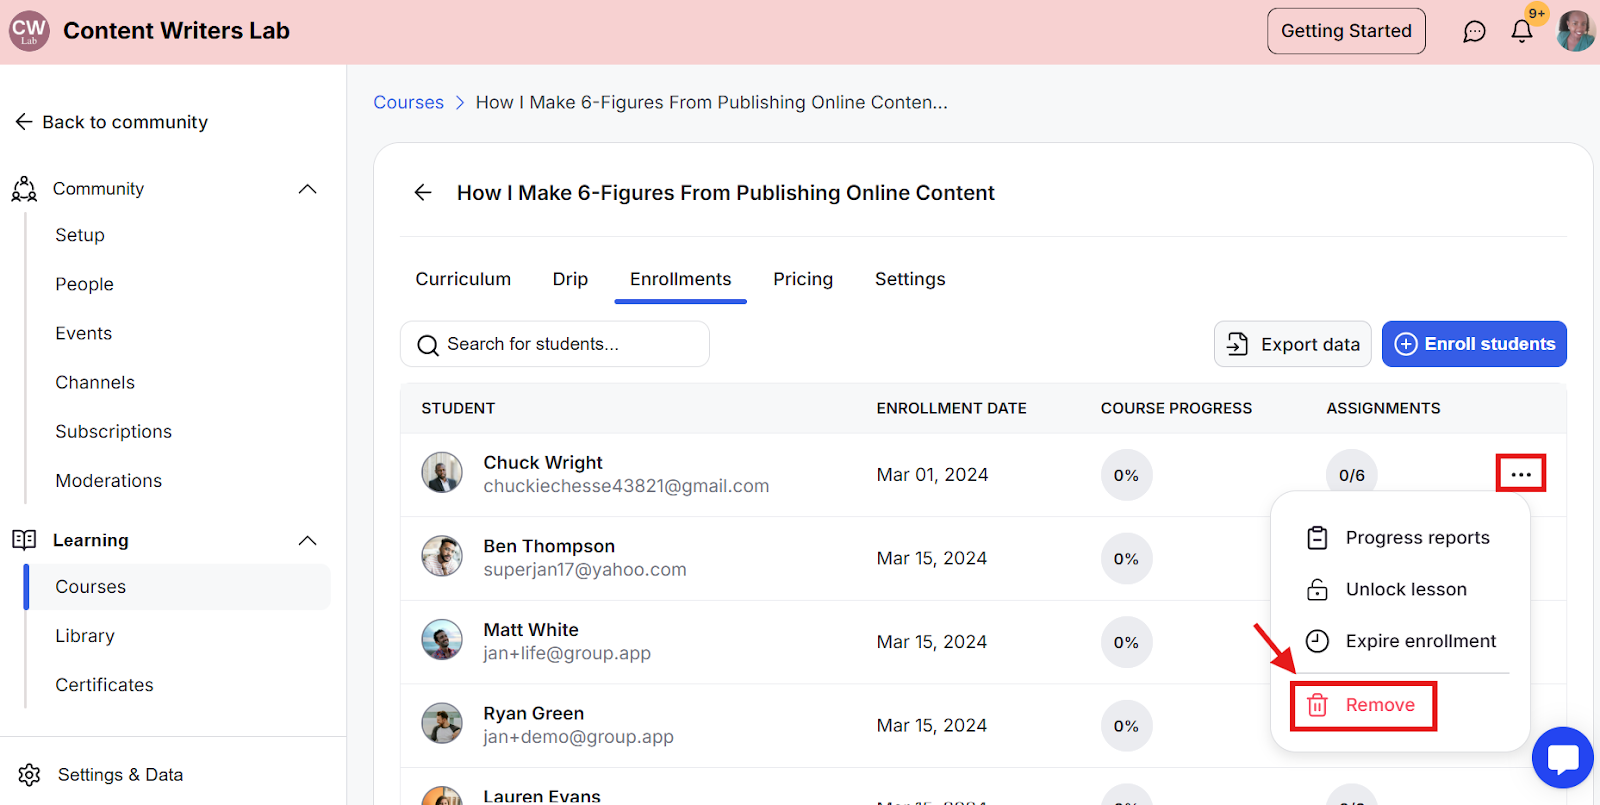Switch to the Curriculum tab
The width and height of the screenshot is (1600, 805).
(x=463, y=279)
